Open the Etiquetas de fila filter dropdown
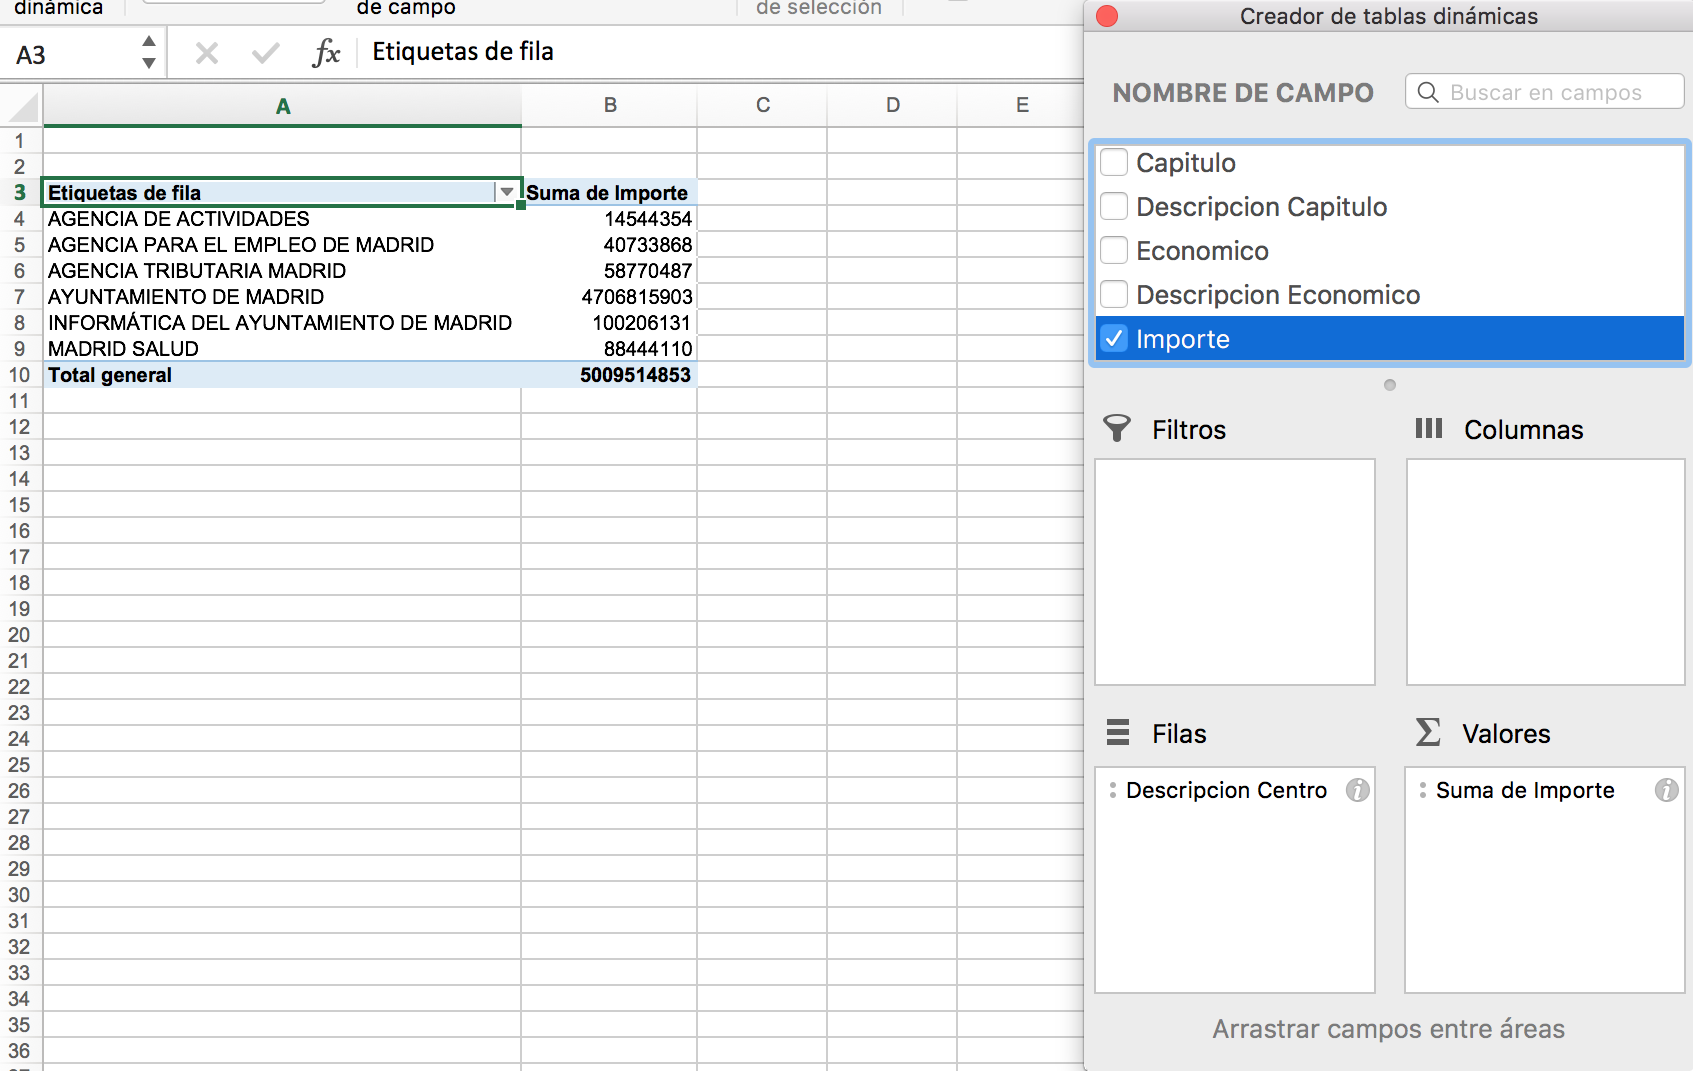Viewport: 1693px width, 1071px height. 507,192
